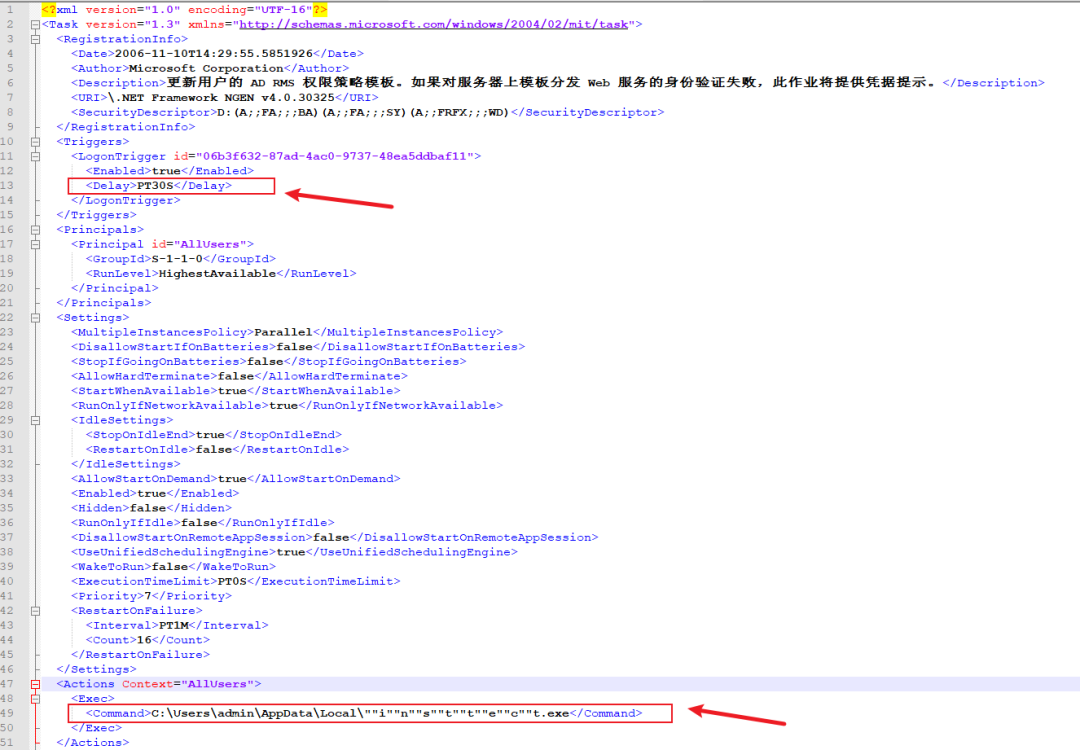The image size is (1080, 750).
Task: Collapse the Actions Context fold marker
Action: click(35, 684)
